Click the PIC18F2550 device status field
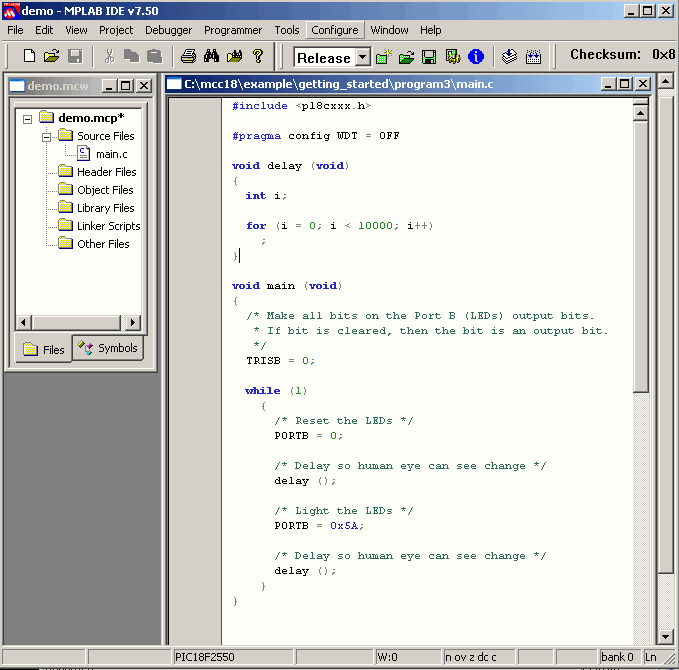This screenshot has width=679, height=670. (233, 657)
